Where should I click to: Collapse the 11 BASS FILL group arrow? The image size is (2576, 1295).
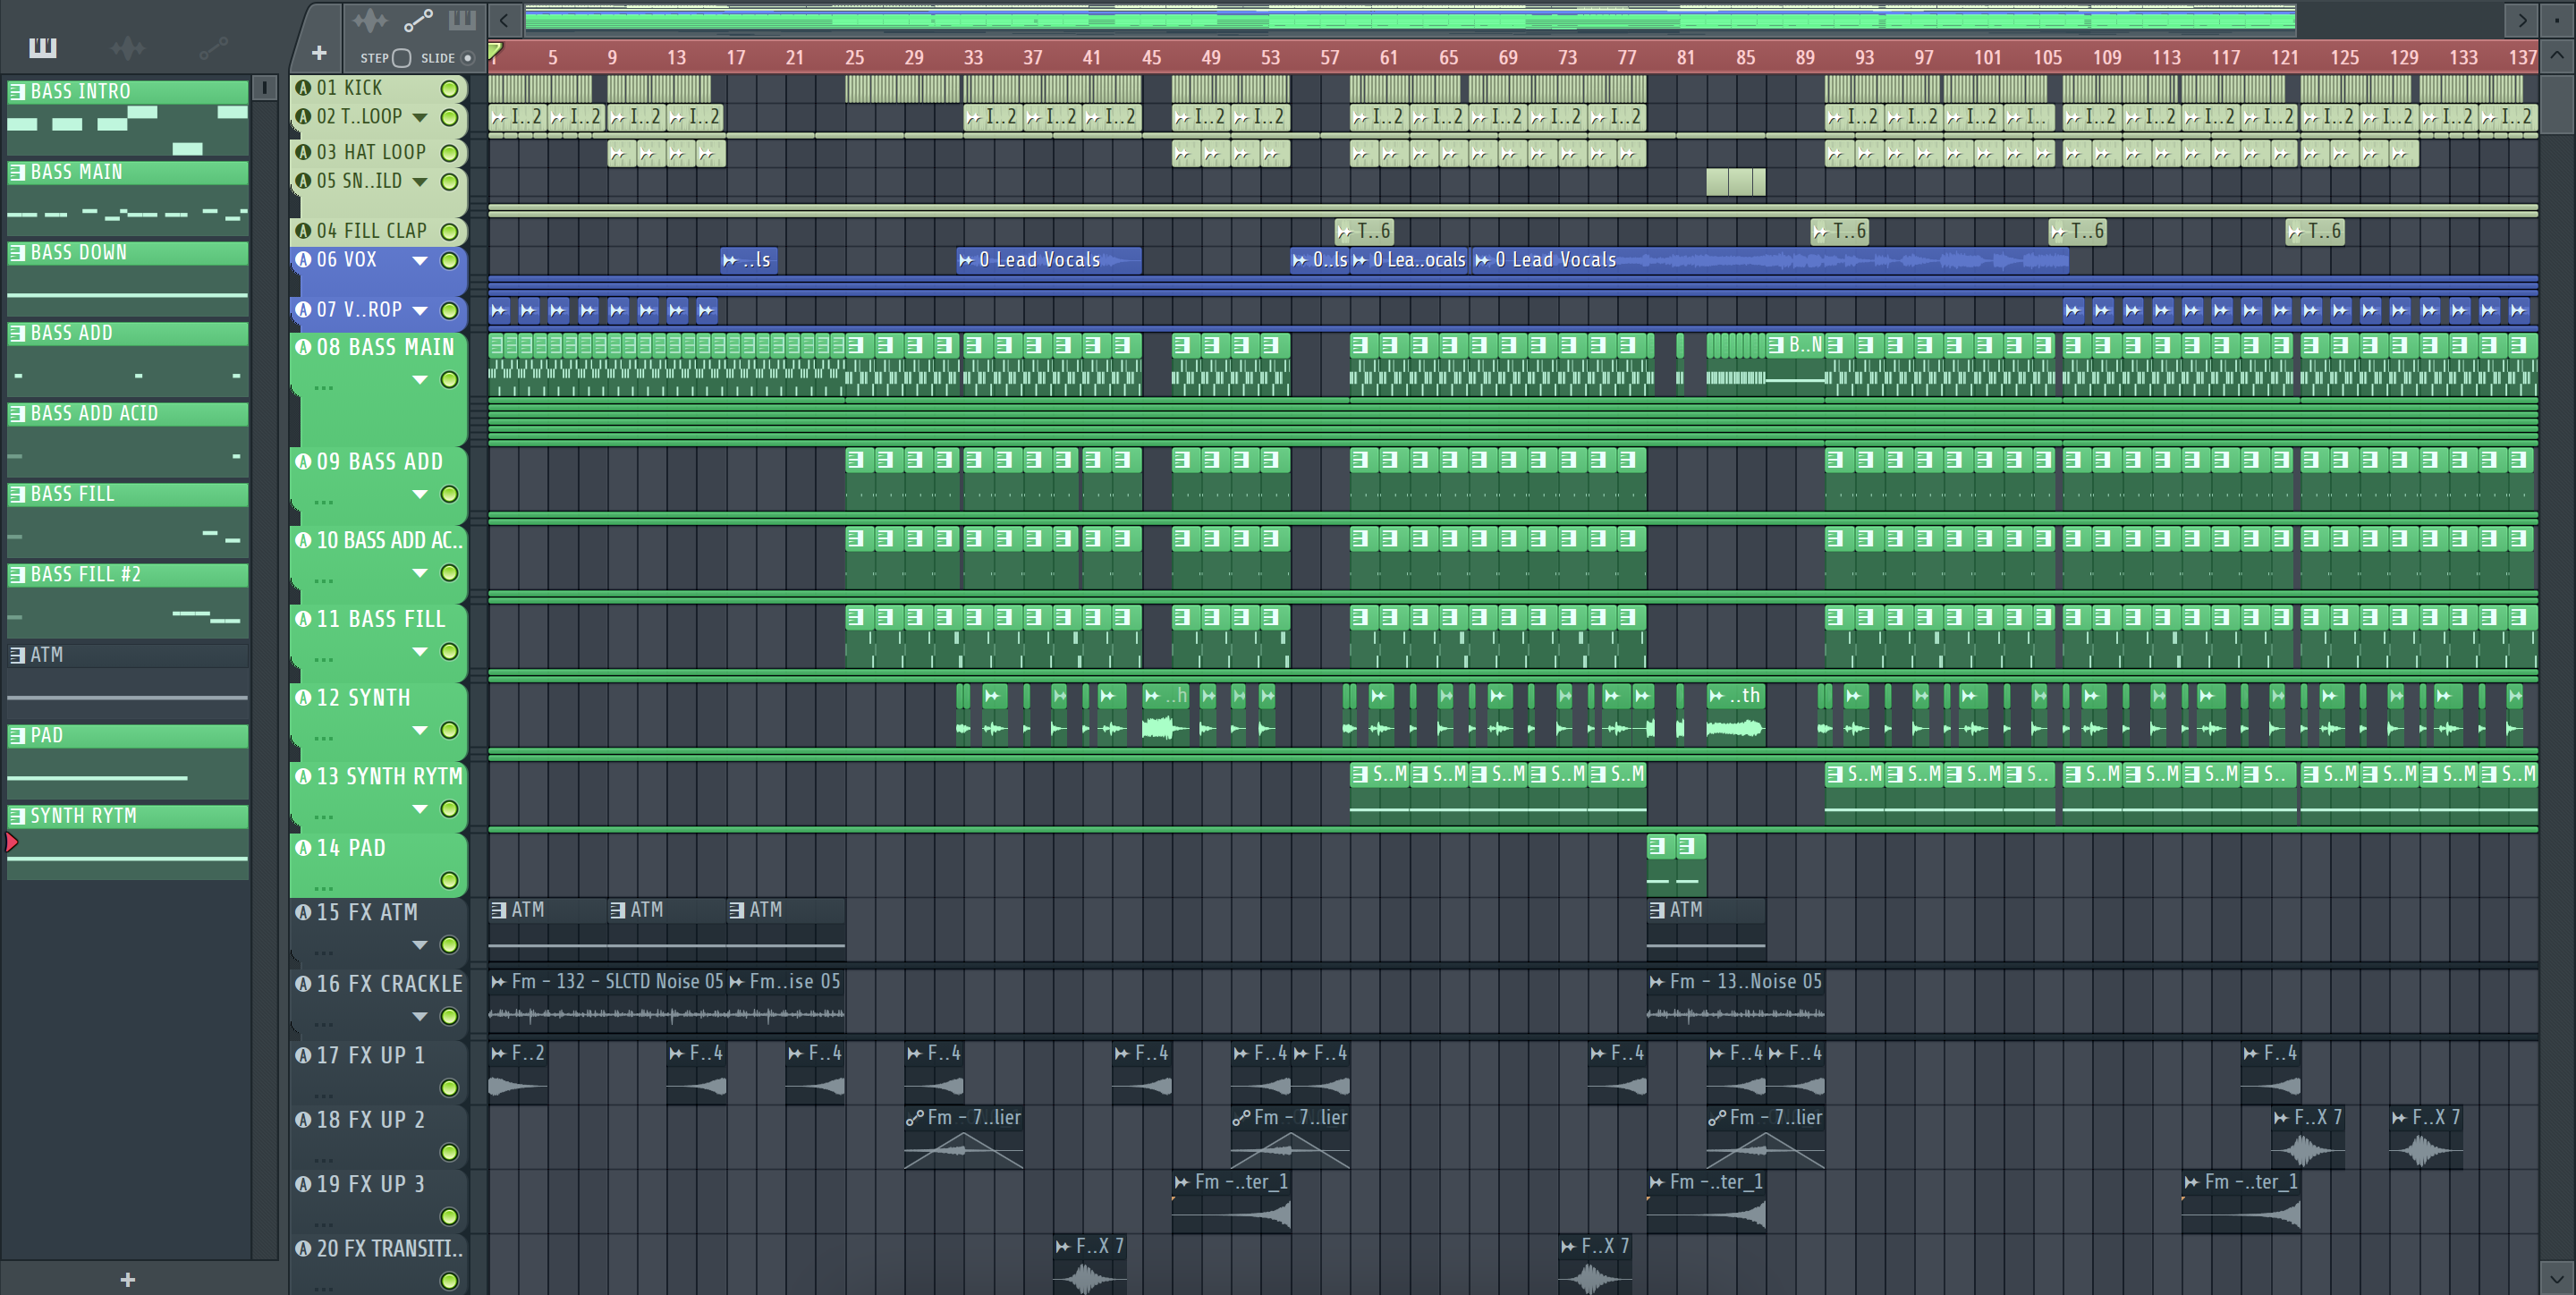click(x=420, y=652)
